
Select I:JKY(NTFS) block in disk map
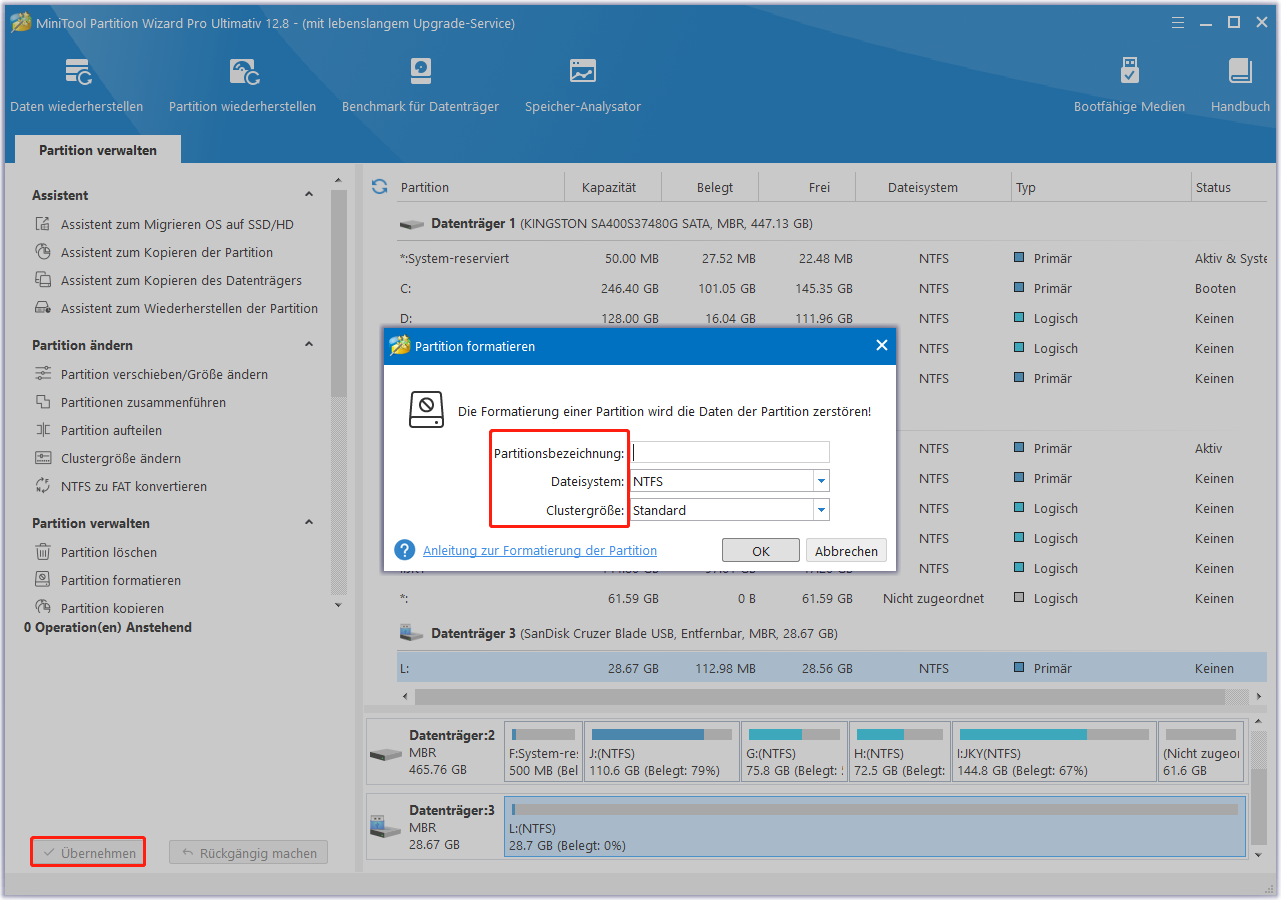pyautogui.click(x=1053, y=752)
